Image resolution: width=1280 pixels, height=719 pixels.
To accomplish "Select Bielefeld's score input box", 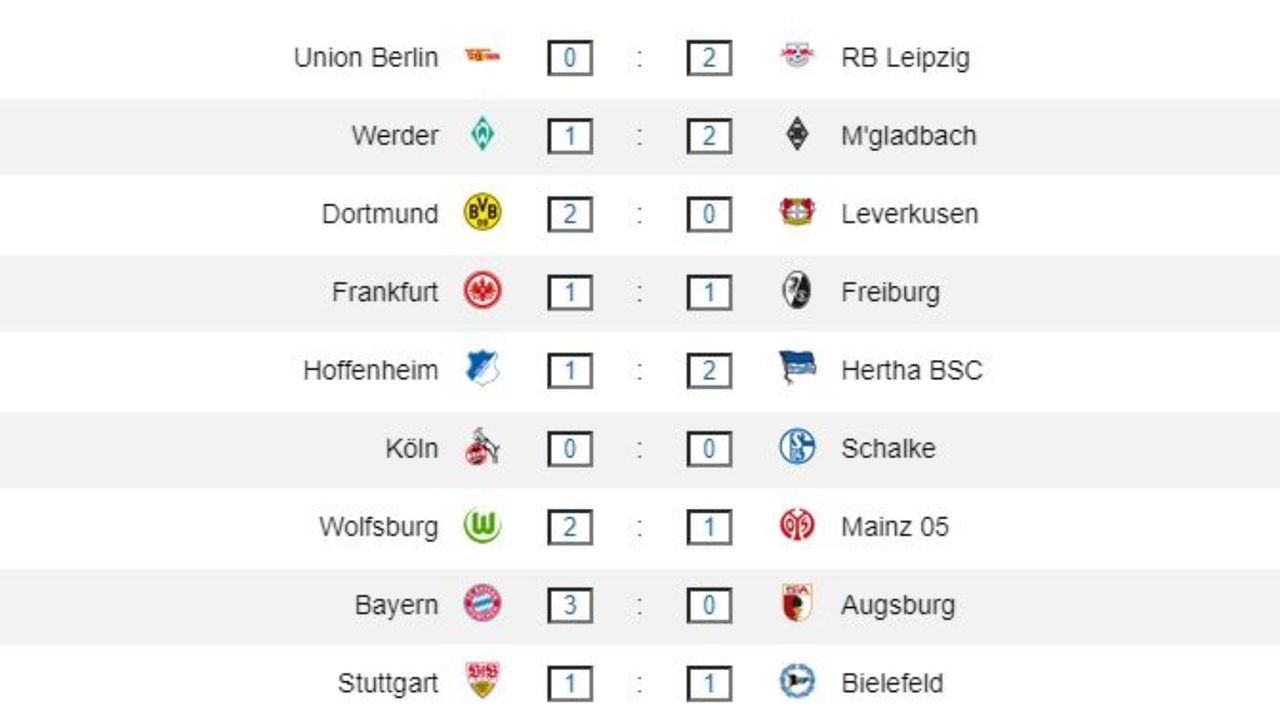I will 709,684.
